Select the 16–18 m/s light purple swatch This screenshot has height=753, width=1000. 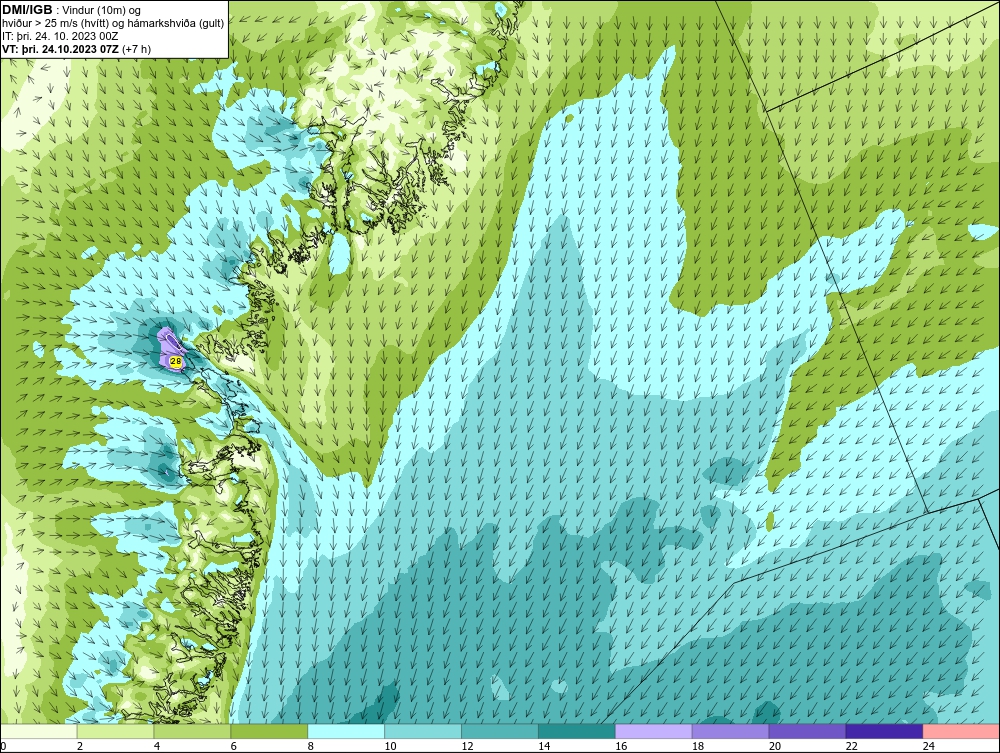coord(654,731)
